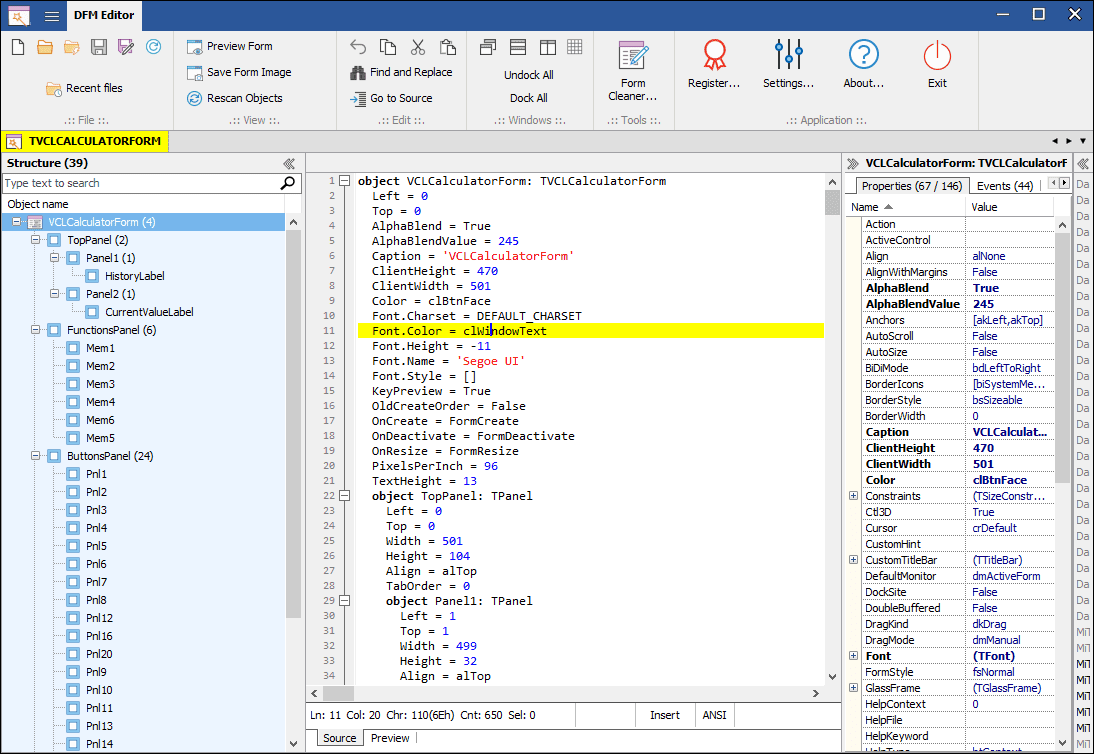
Task: Click the cascade windows icon
Action: (488, 47)
